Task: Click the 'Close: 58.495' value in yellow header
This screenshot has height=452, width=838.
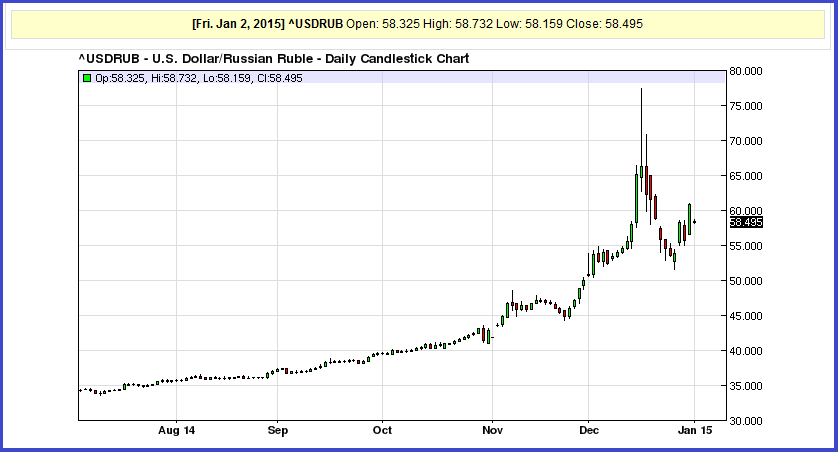Action: click(x=604, y=24)
